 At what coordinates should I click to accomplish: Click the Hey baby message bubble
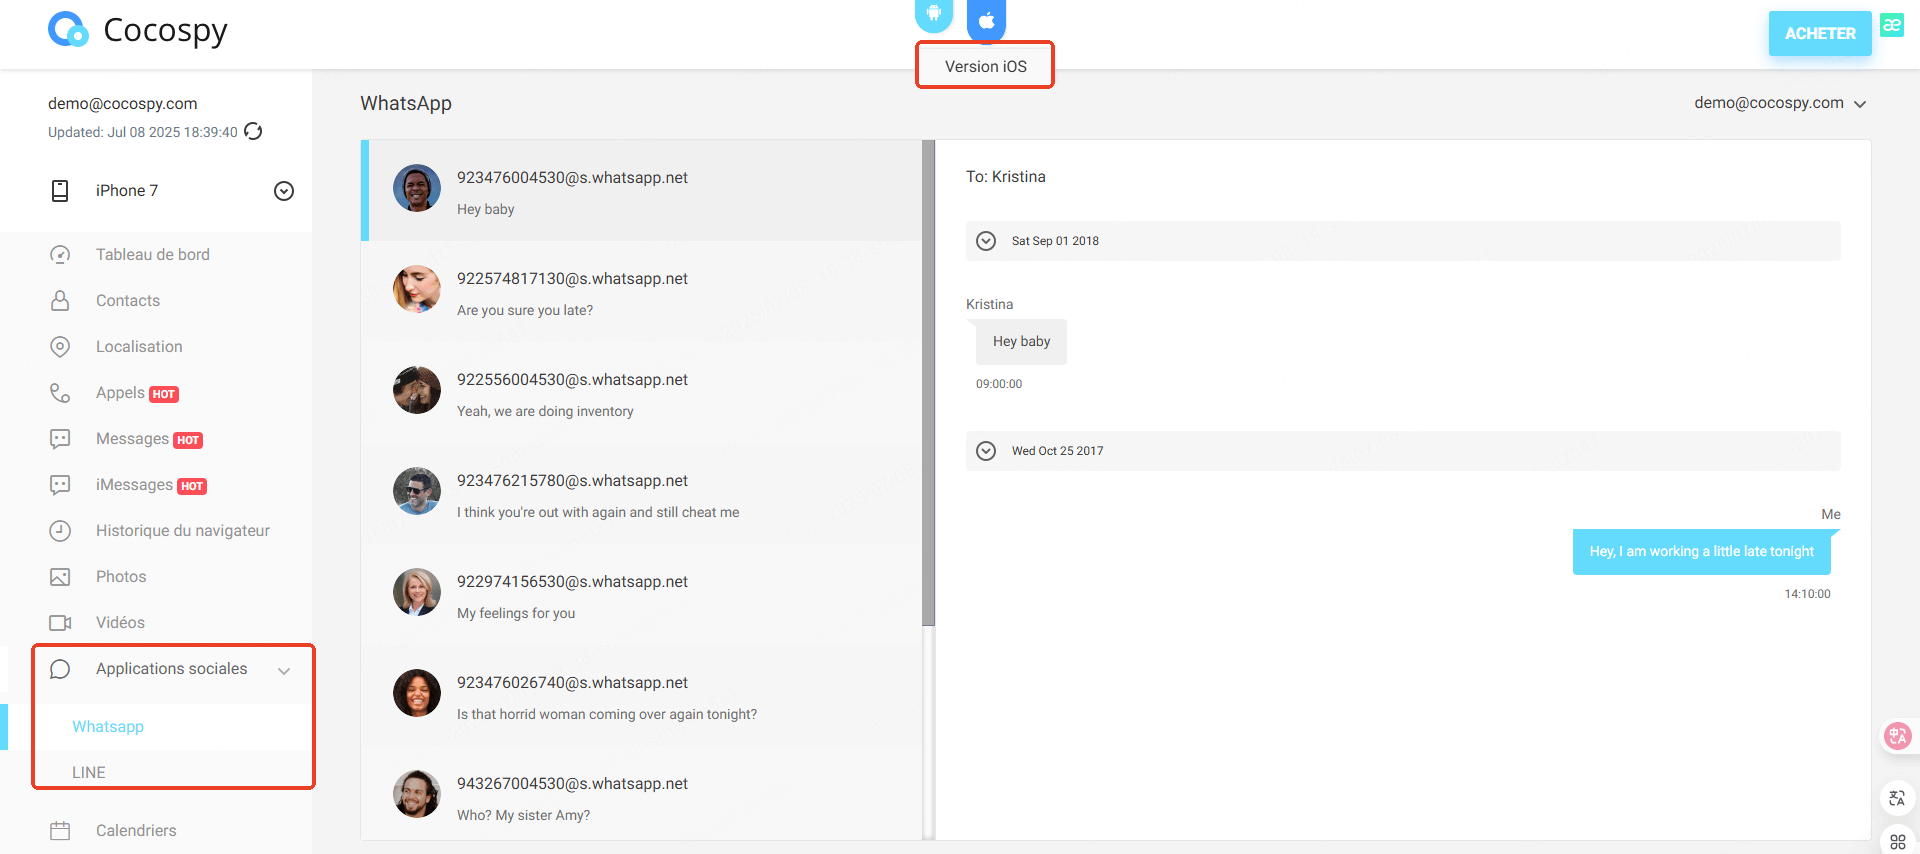(1021, 342)
